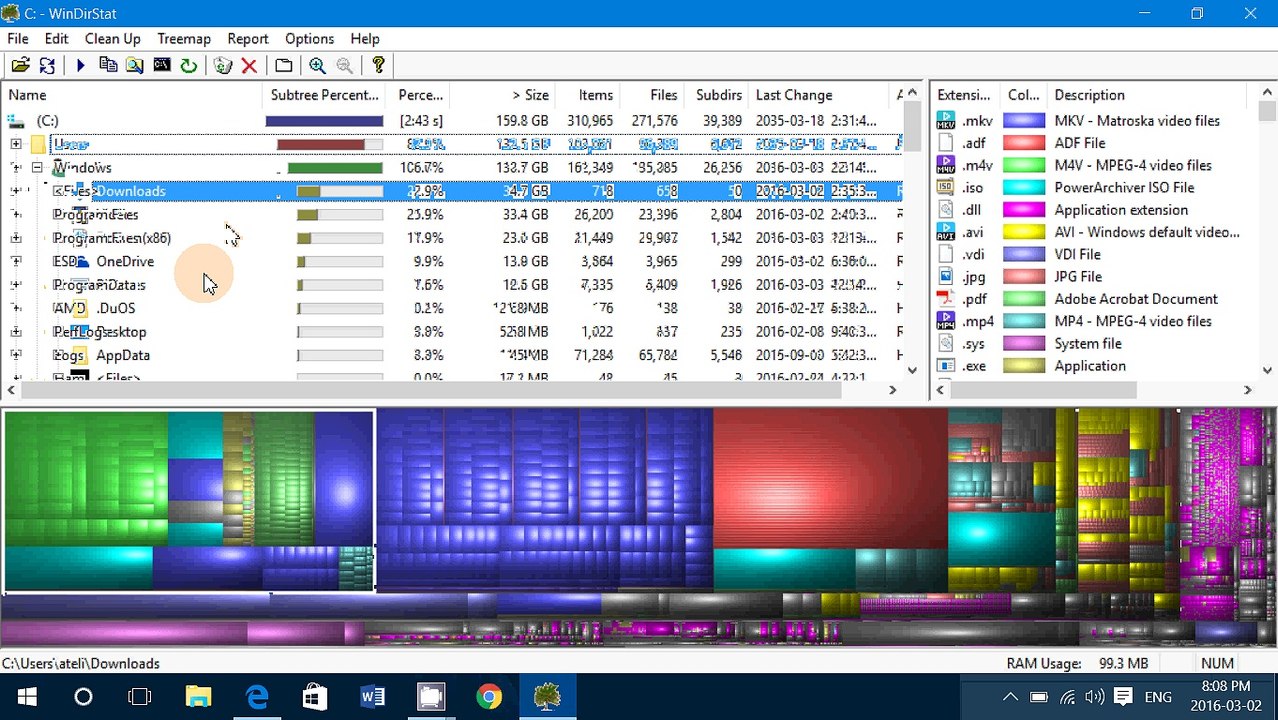Screen dimensions: 1278x720
Task: Open Word from the taskbar
Action: coord(372,697)
